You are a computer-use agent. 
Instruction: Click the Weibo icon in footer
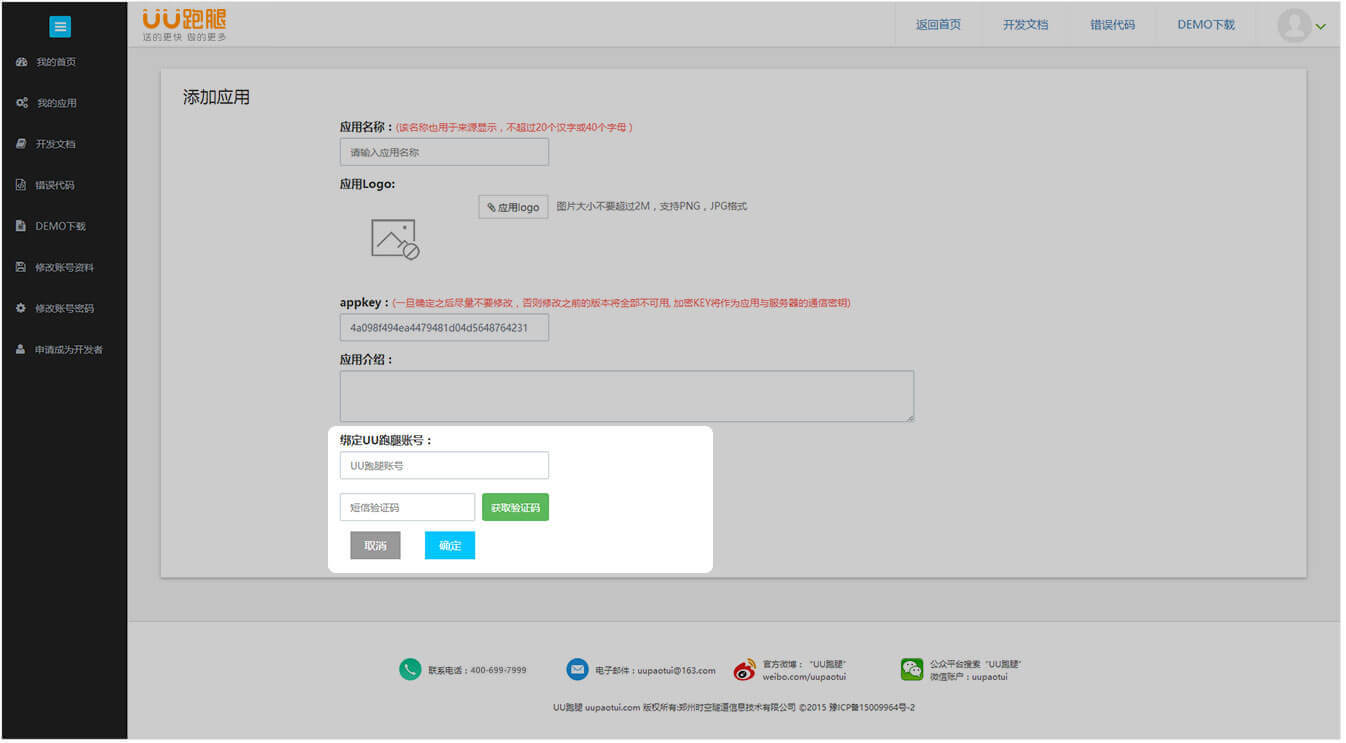744,670
